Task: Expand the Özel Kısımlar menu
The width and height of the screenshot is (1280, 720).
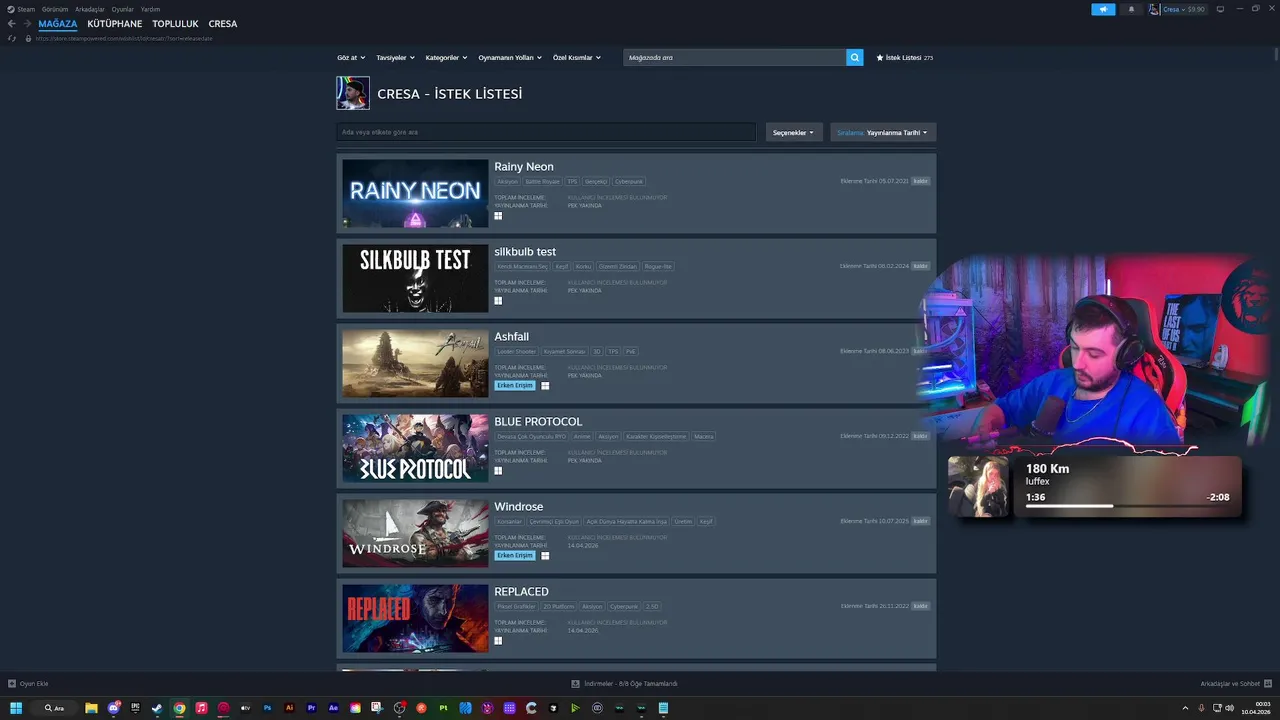Action: coord(577,58)
